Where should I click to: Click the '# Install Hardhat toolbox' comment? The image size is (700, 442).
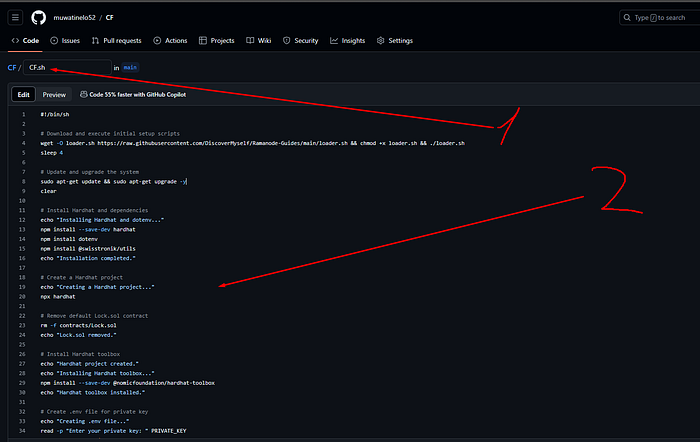(80, 354)
